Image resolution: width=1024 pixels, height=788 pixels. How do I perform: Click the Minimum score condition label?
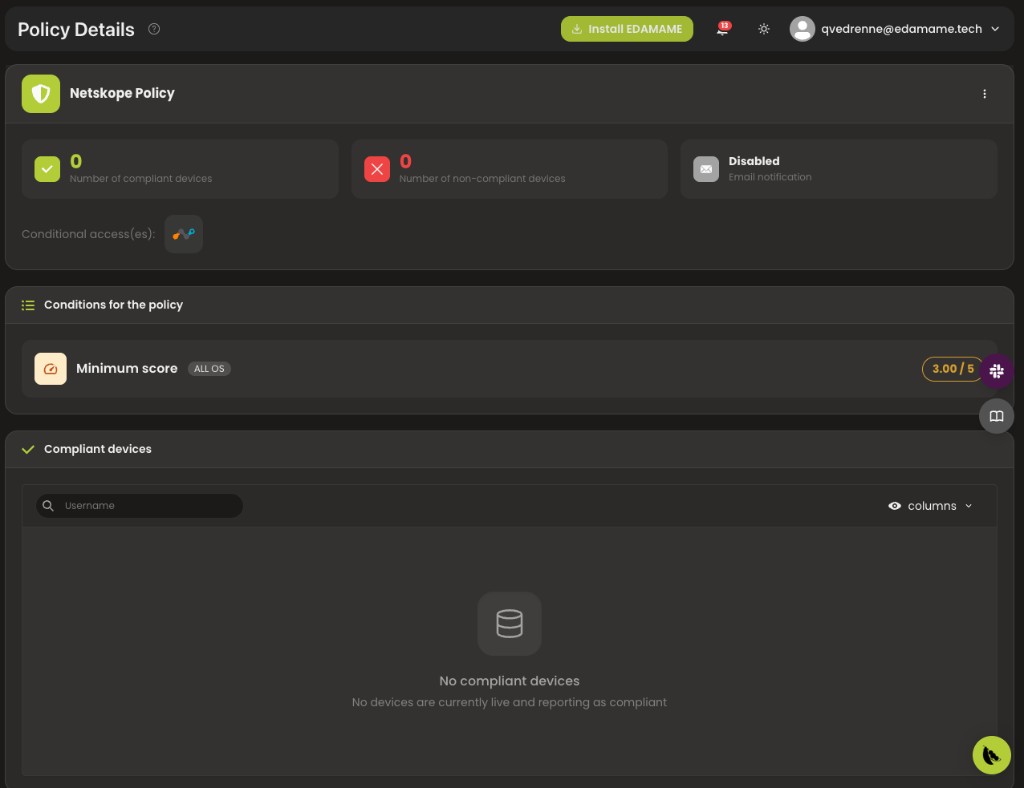click(127, 368)
